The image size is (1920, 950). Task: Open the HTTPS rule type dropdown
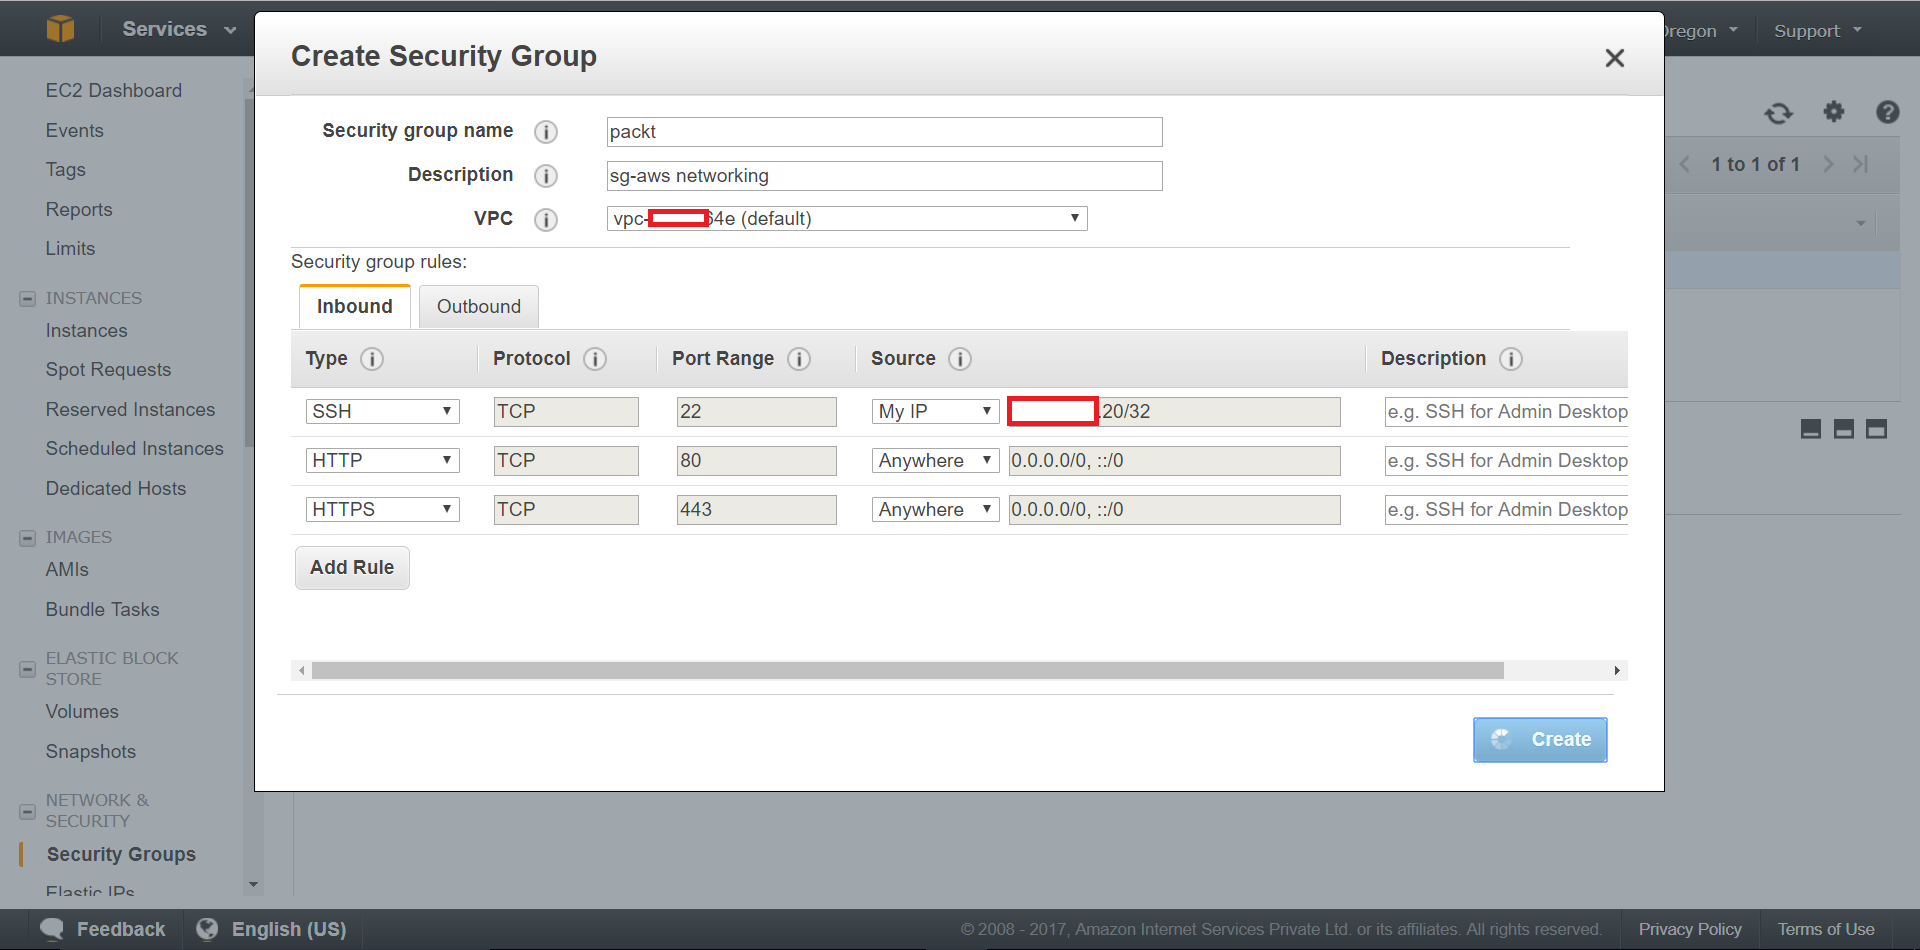[382, 509]
